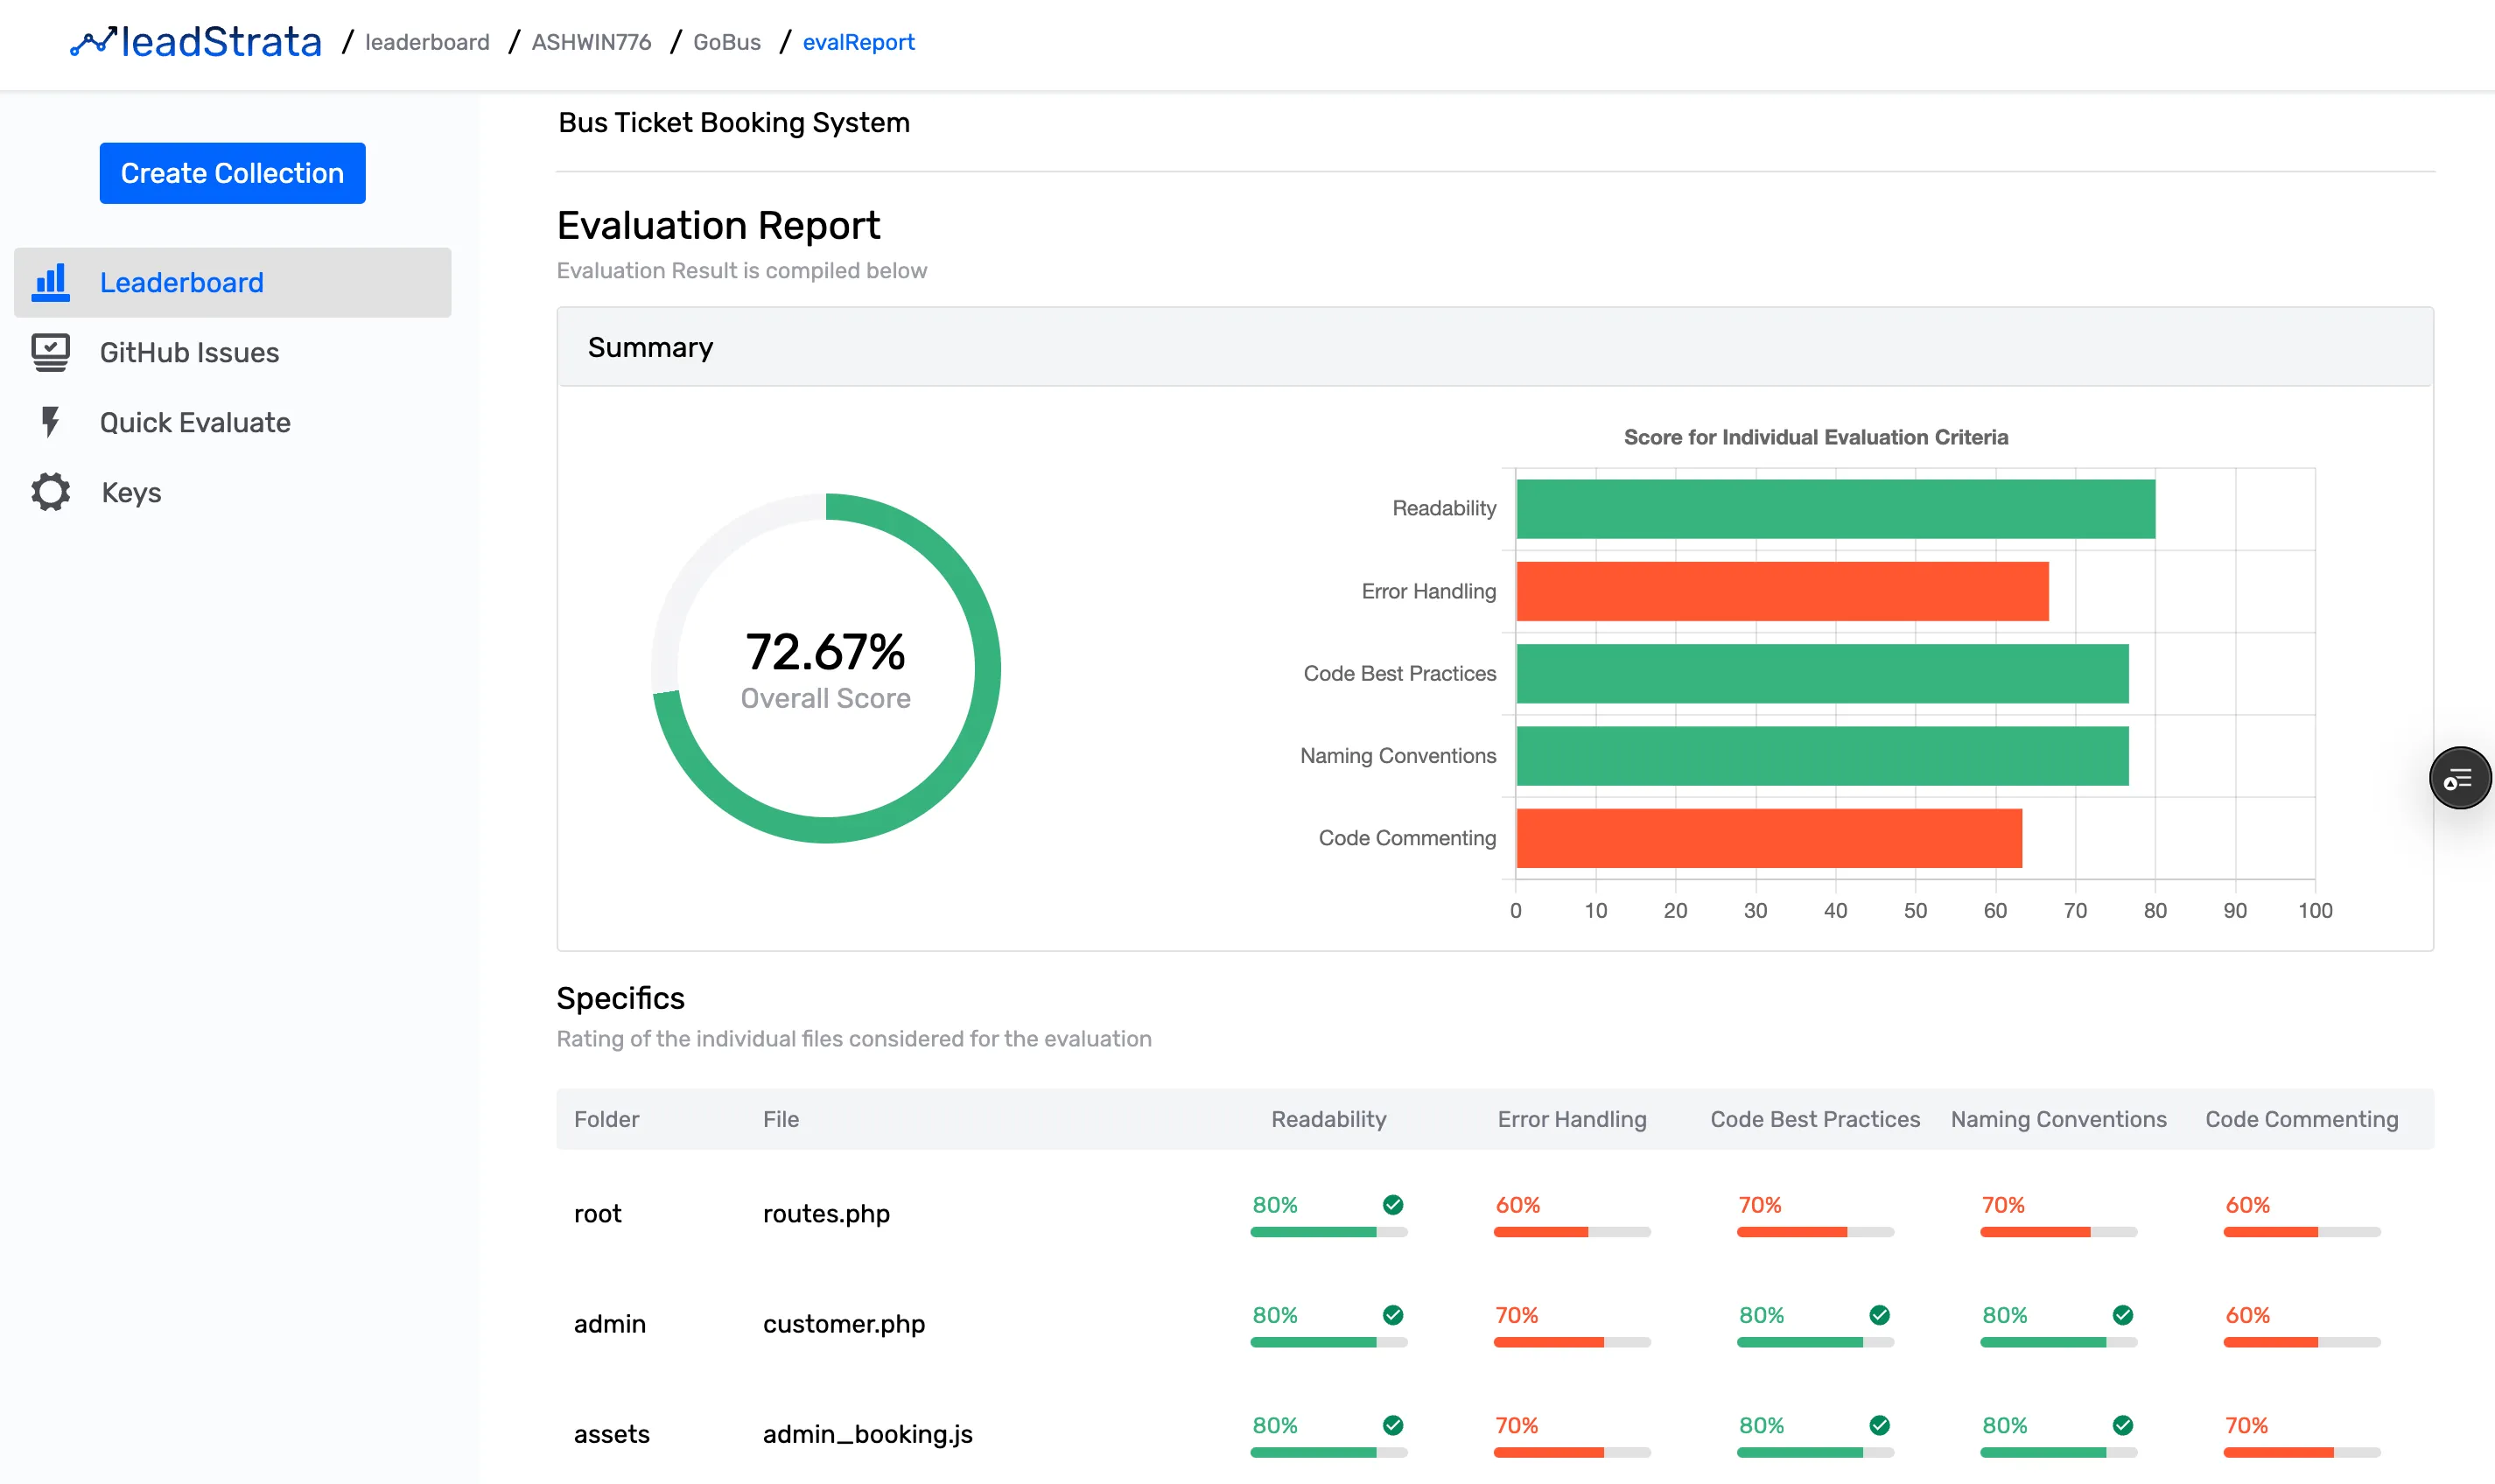Image resolution: width=2495 pixels, height=1484 pixels.
Task: Click the GitHub Issues monitor icon
Action: [50, 352]
